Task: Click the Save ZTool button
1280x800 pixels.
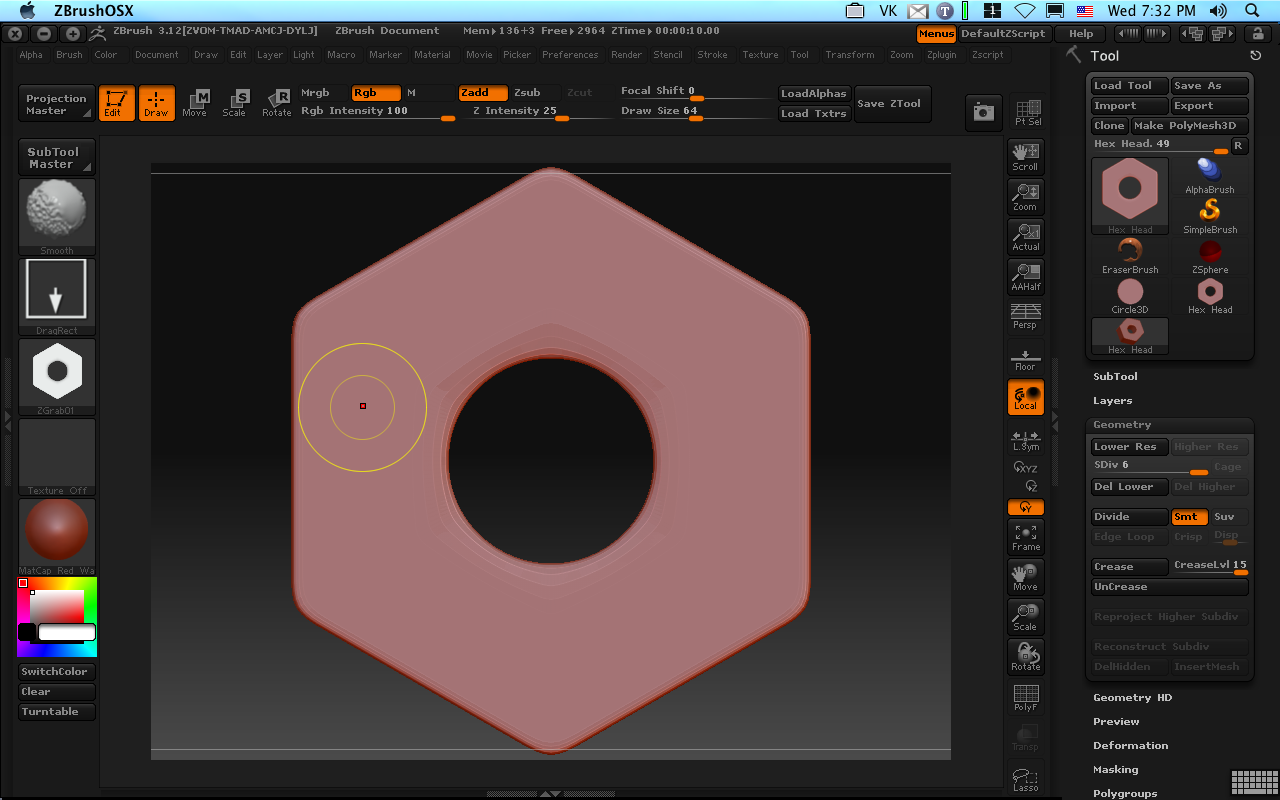Action: coord(892,104)
